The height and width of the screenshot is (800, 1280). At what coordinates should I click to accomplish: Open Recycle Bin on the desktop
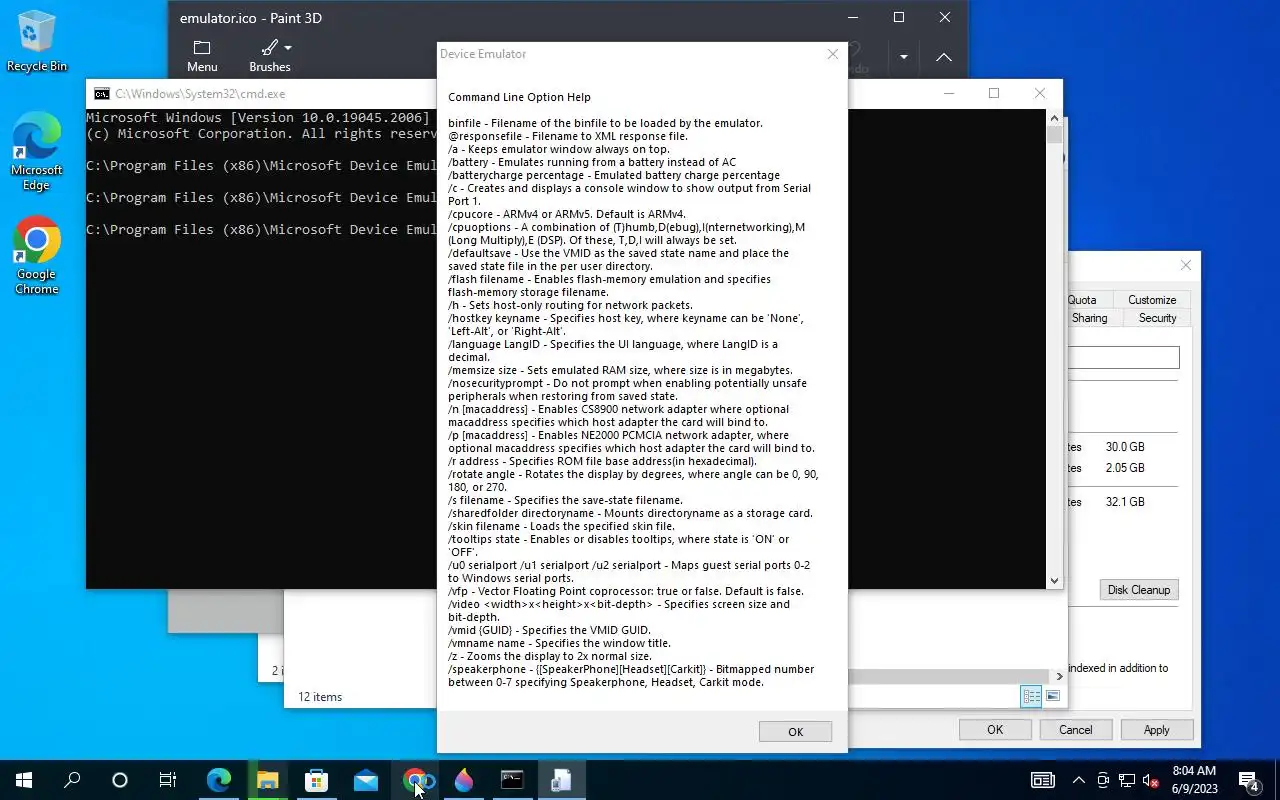point(36,41)
